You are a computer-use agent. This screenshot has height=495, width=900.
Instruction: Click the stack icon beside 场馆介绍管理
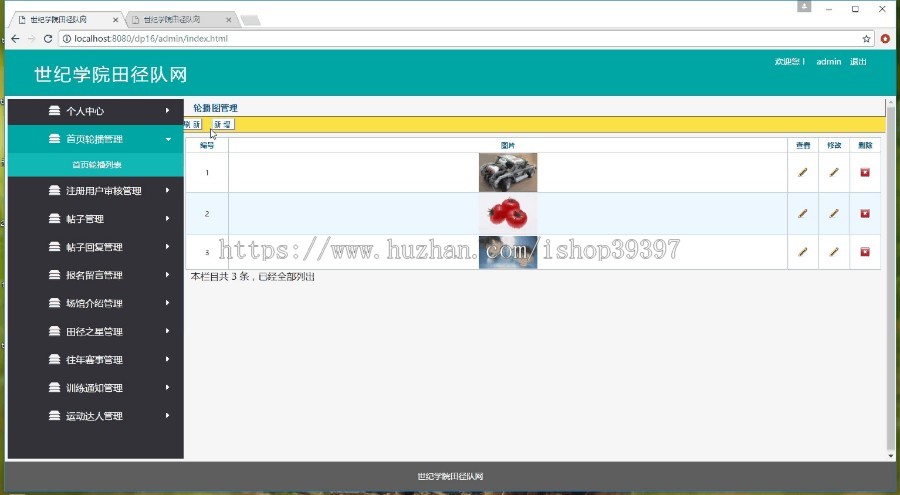click(x=55, y=303)
